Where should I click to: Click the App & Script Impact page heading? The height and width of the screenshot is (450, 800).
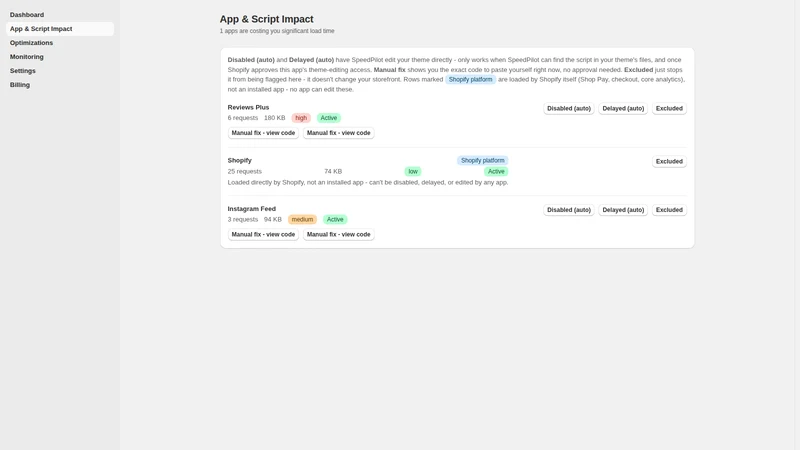tap(266, 19)
